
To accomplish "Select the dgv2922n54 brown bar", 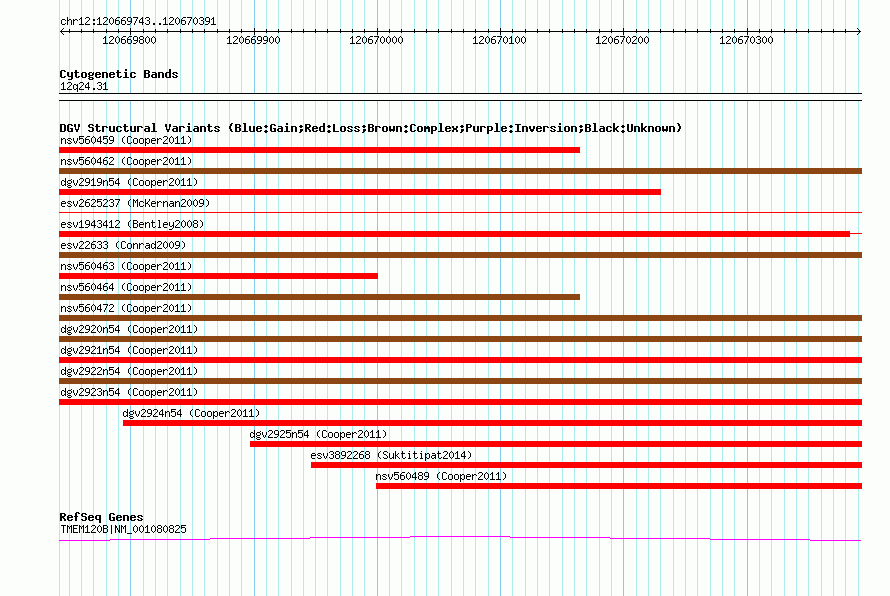I will point(460,381).
